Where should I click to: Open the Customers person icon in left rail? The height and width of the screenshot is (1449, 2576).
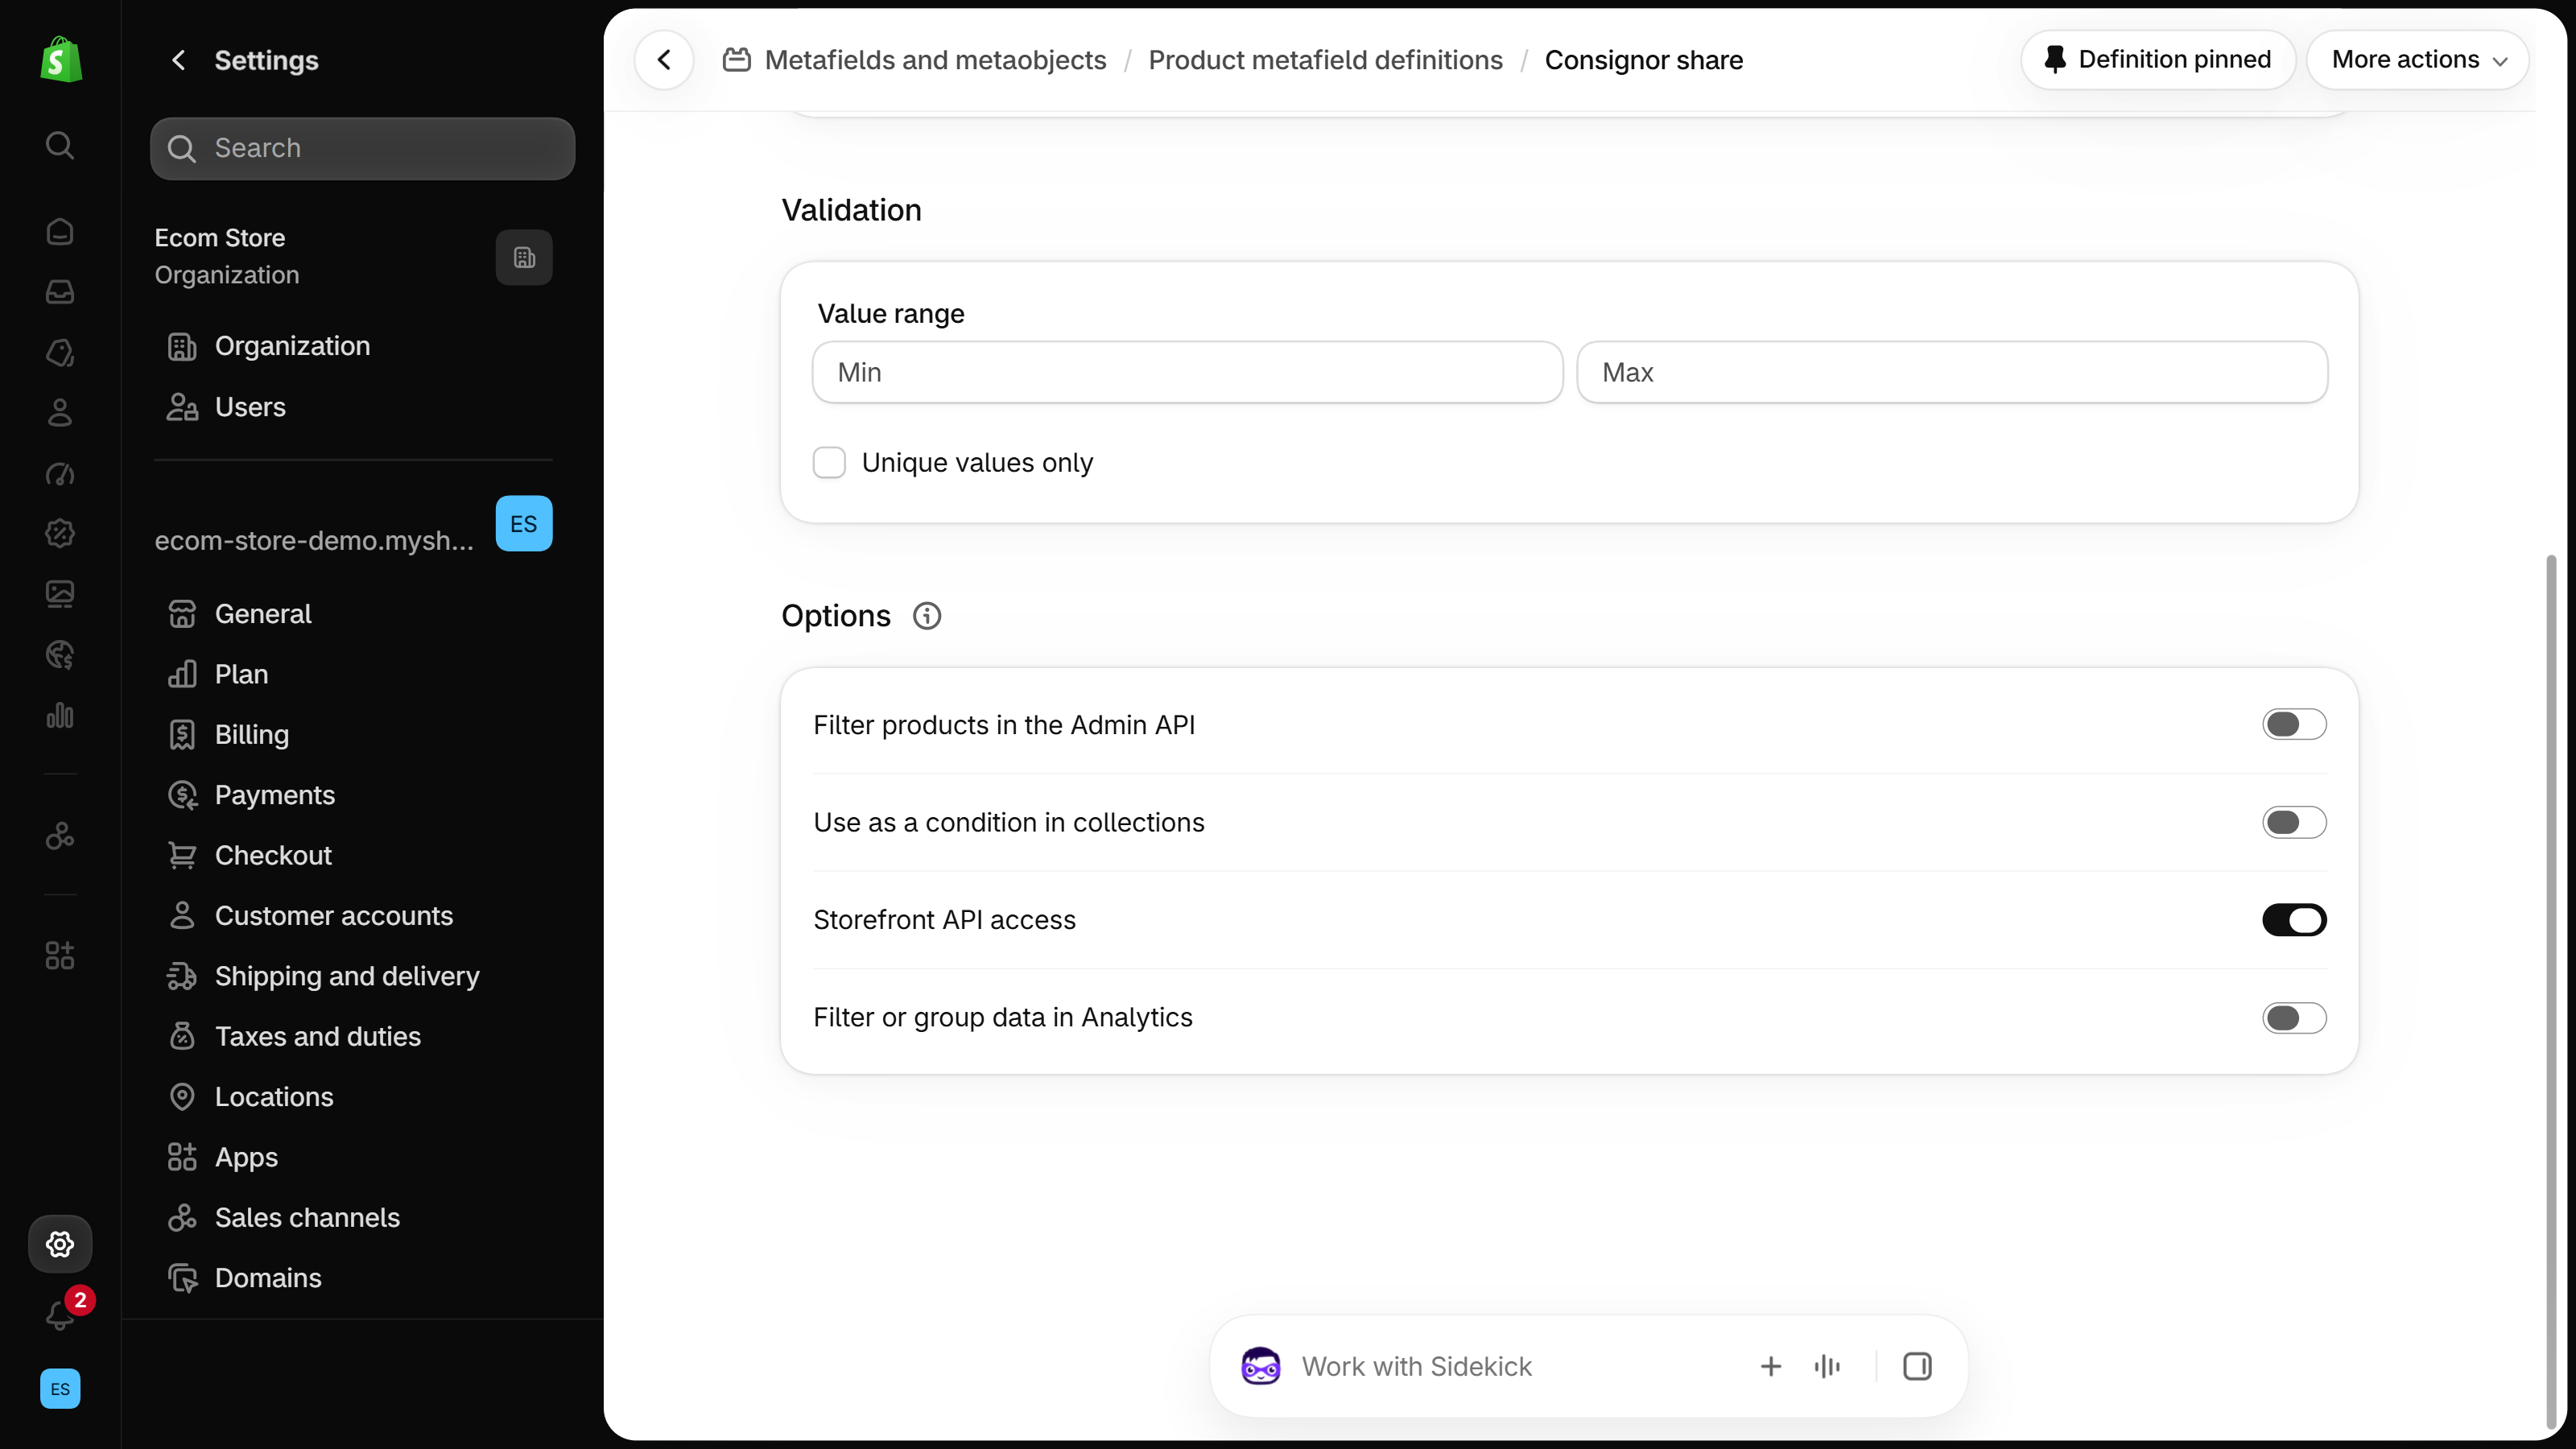tap(60, 413)
